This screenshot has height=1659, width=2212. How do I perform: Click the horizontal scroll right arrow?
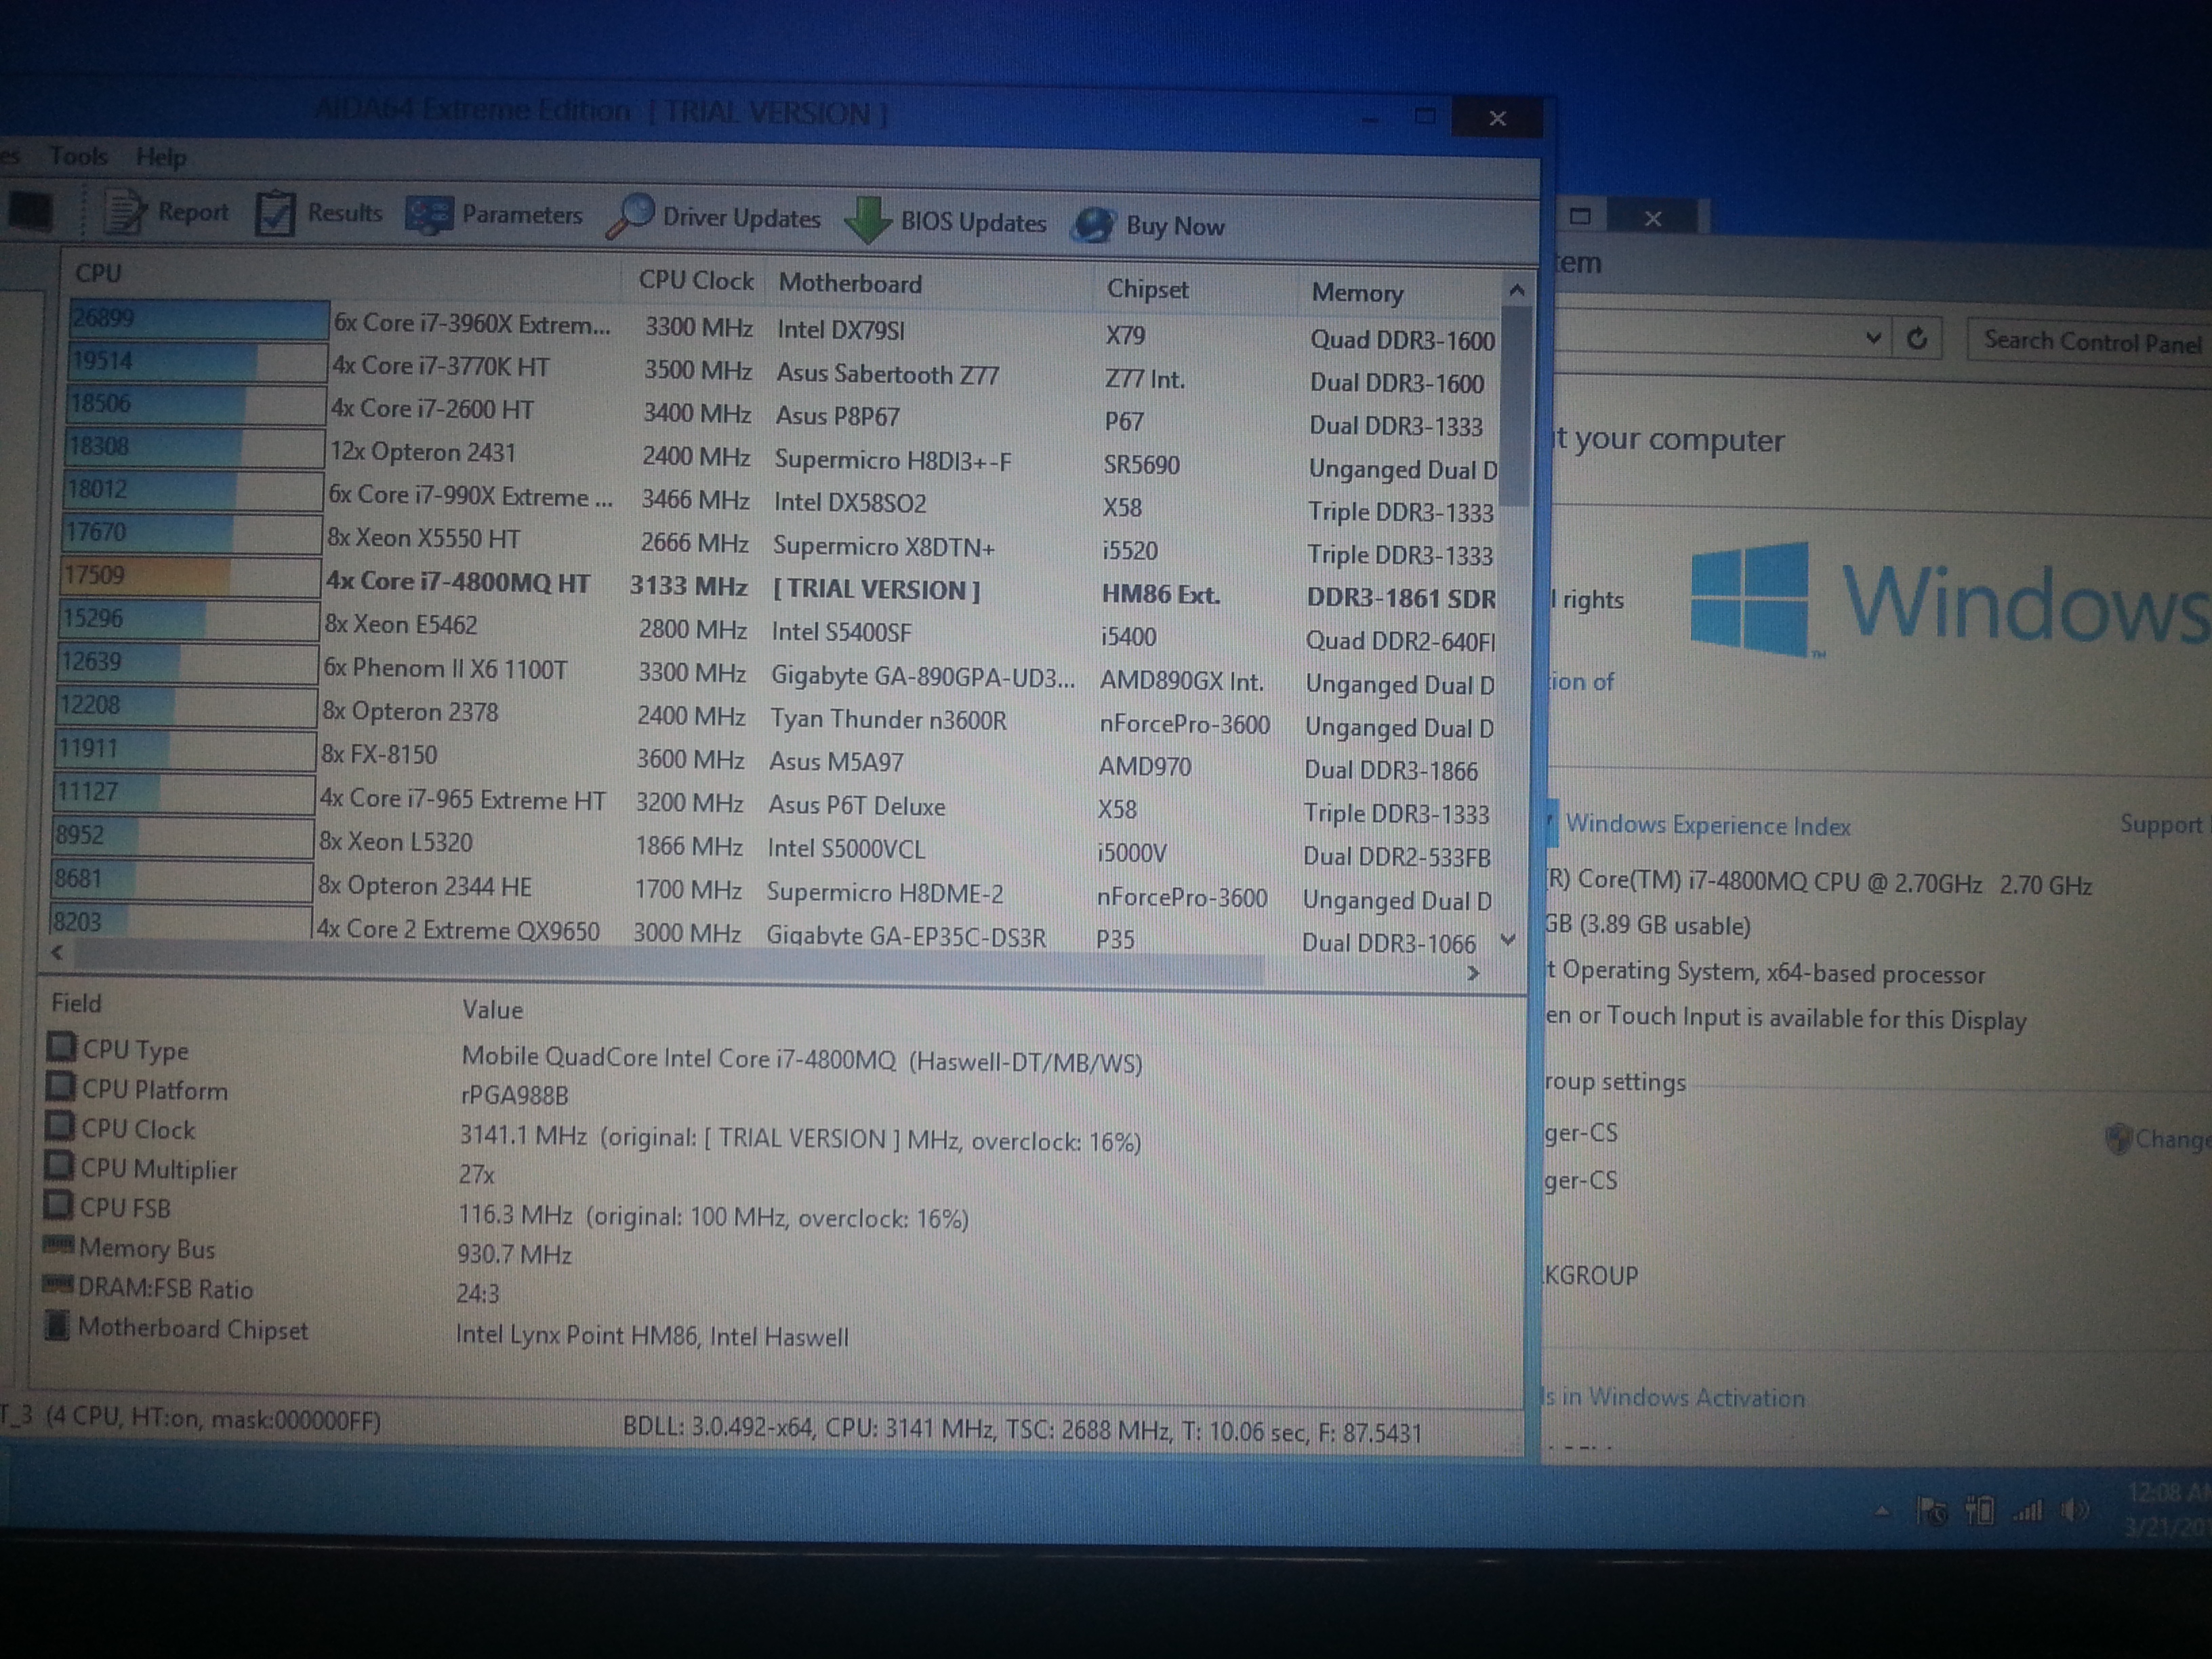coord(1472,972)
